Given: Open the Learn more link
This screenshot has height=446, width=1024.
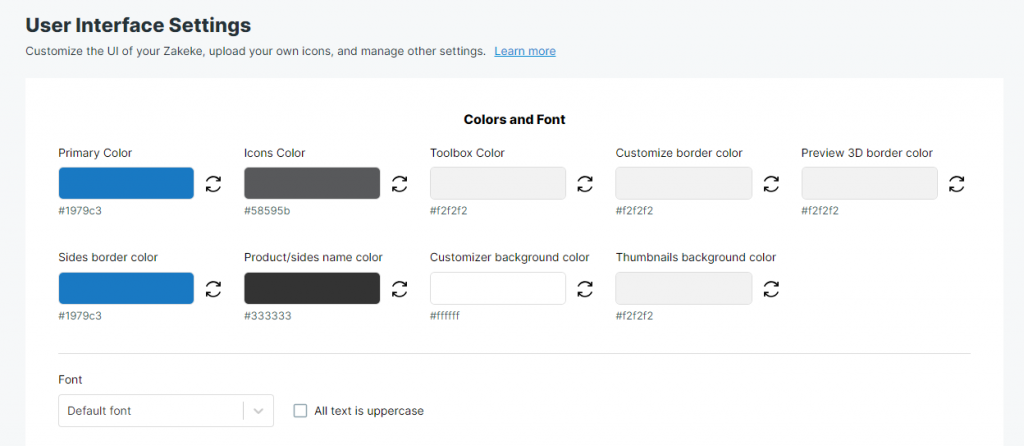Looking at the screenshot, I should tap(525, 51).
